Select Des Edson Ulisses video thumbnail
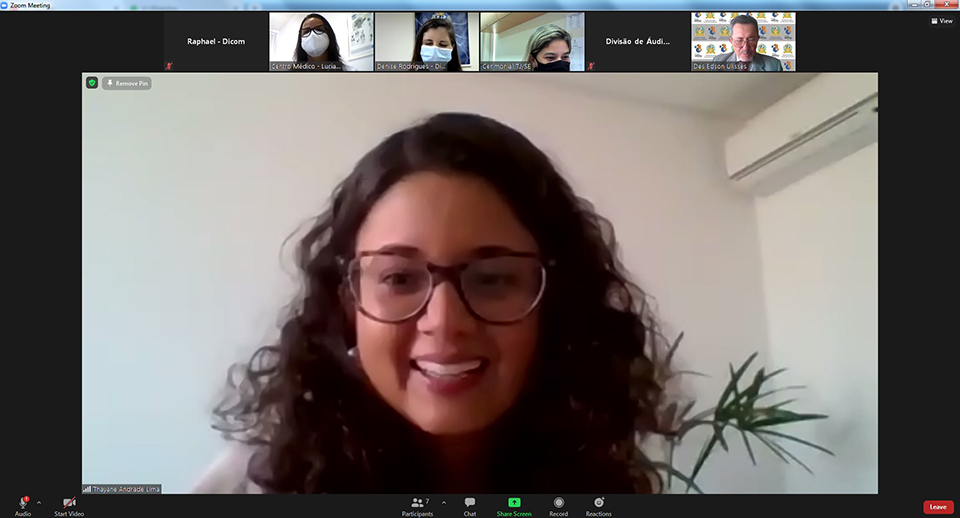Image resolution: width=960 pixels, height=518 pixels. pyautogui.click(x=743, y=42)
